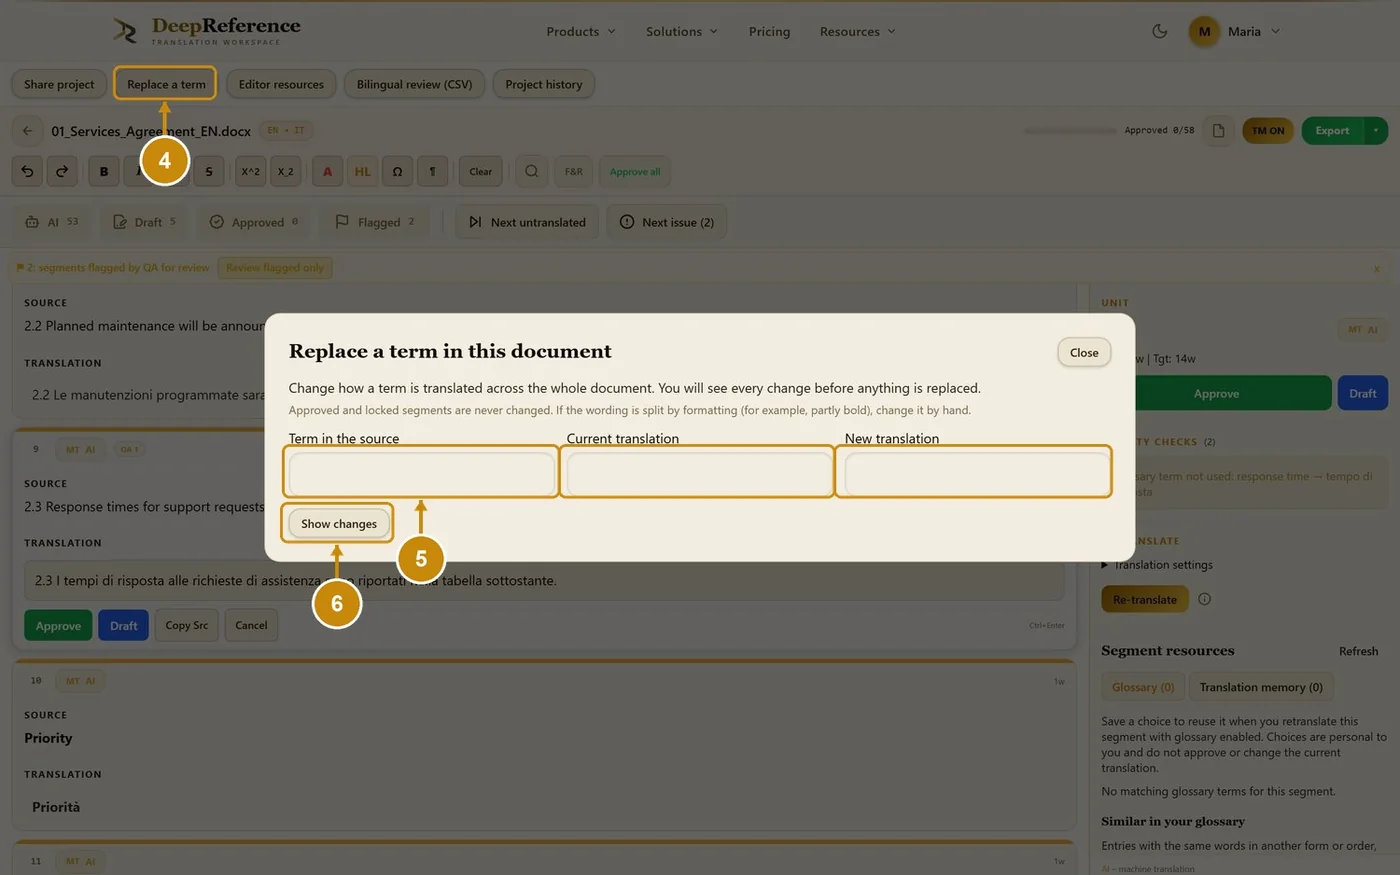Screen dimensions: 1400x875
Task: Toggle the TM ON translation memory switch
Action: (x=1268, y=131)
